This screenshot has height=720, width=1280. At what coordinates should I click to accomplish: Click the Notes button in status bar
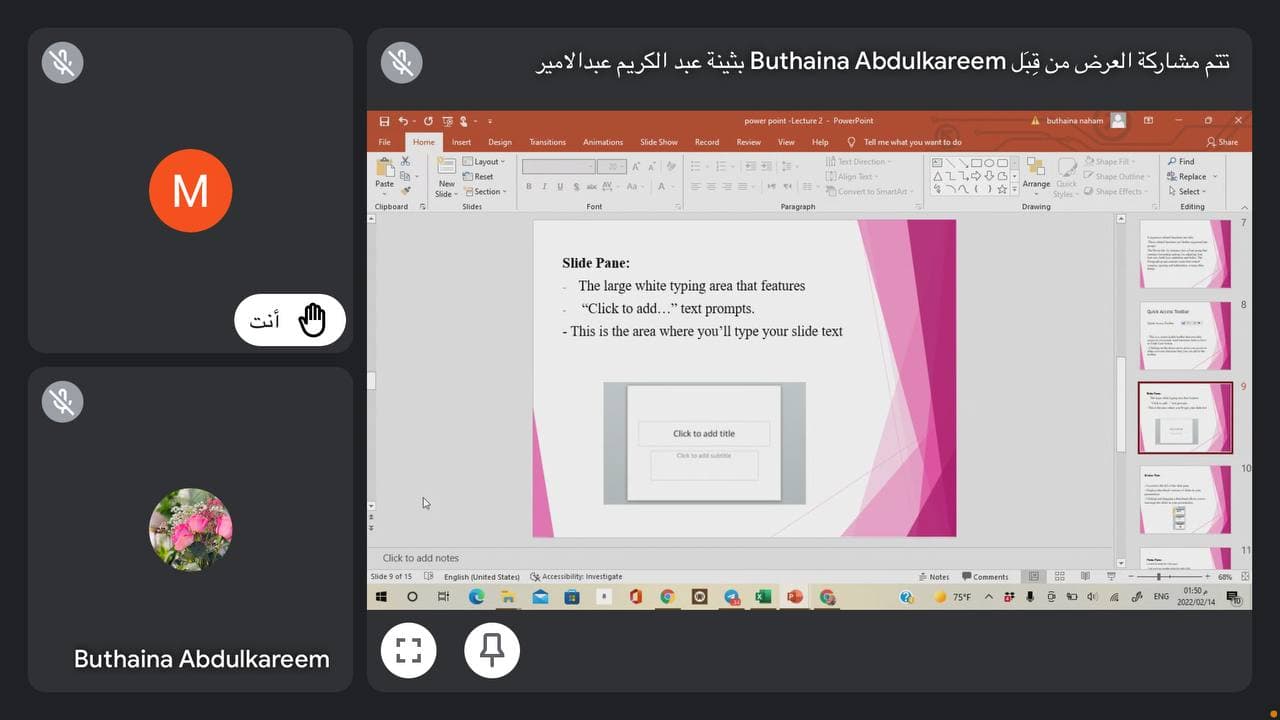pos(935,576)
